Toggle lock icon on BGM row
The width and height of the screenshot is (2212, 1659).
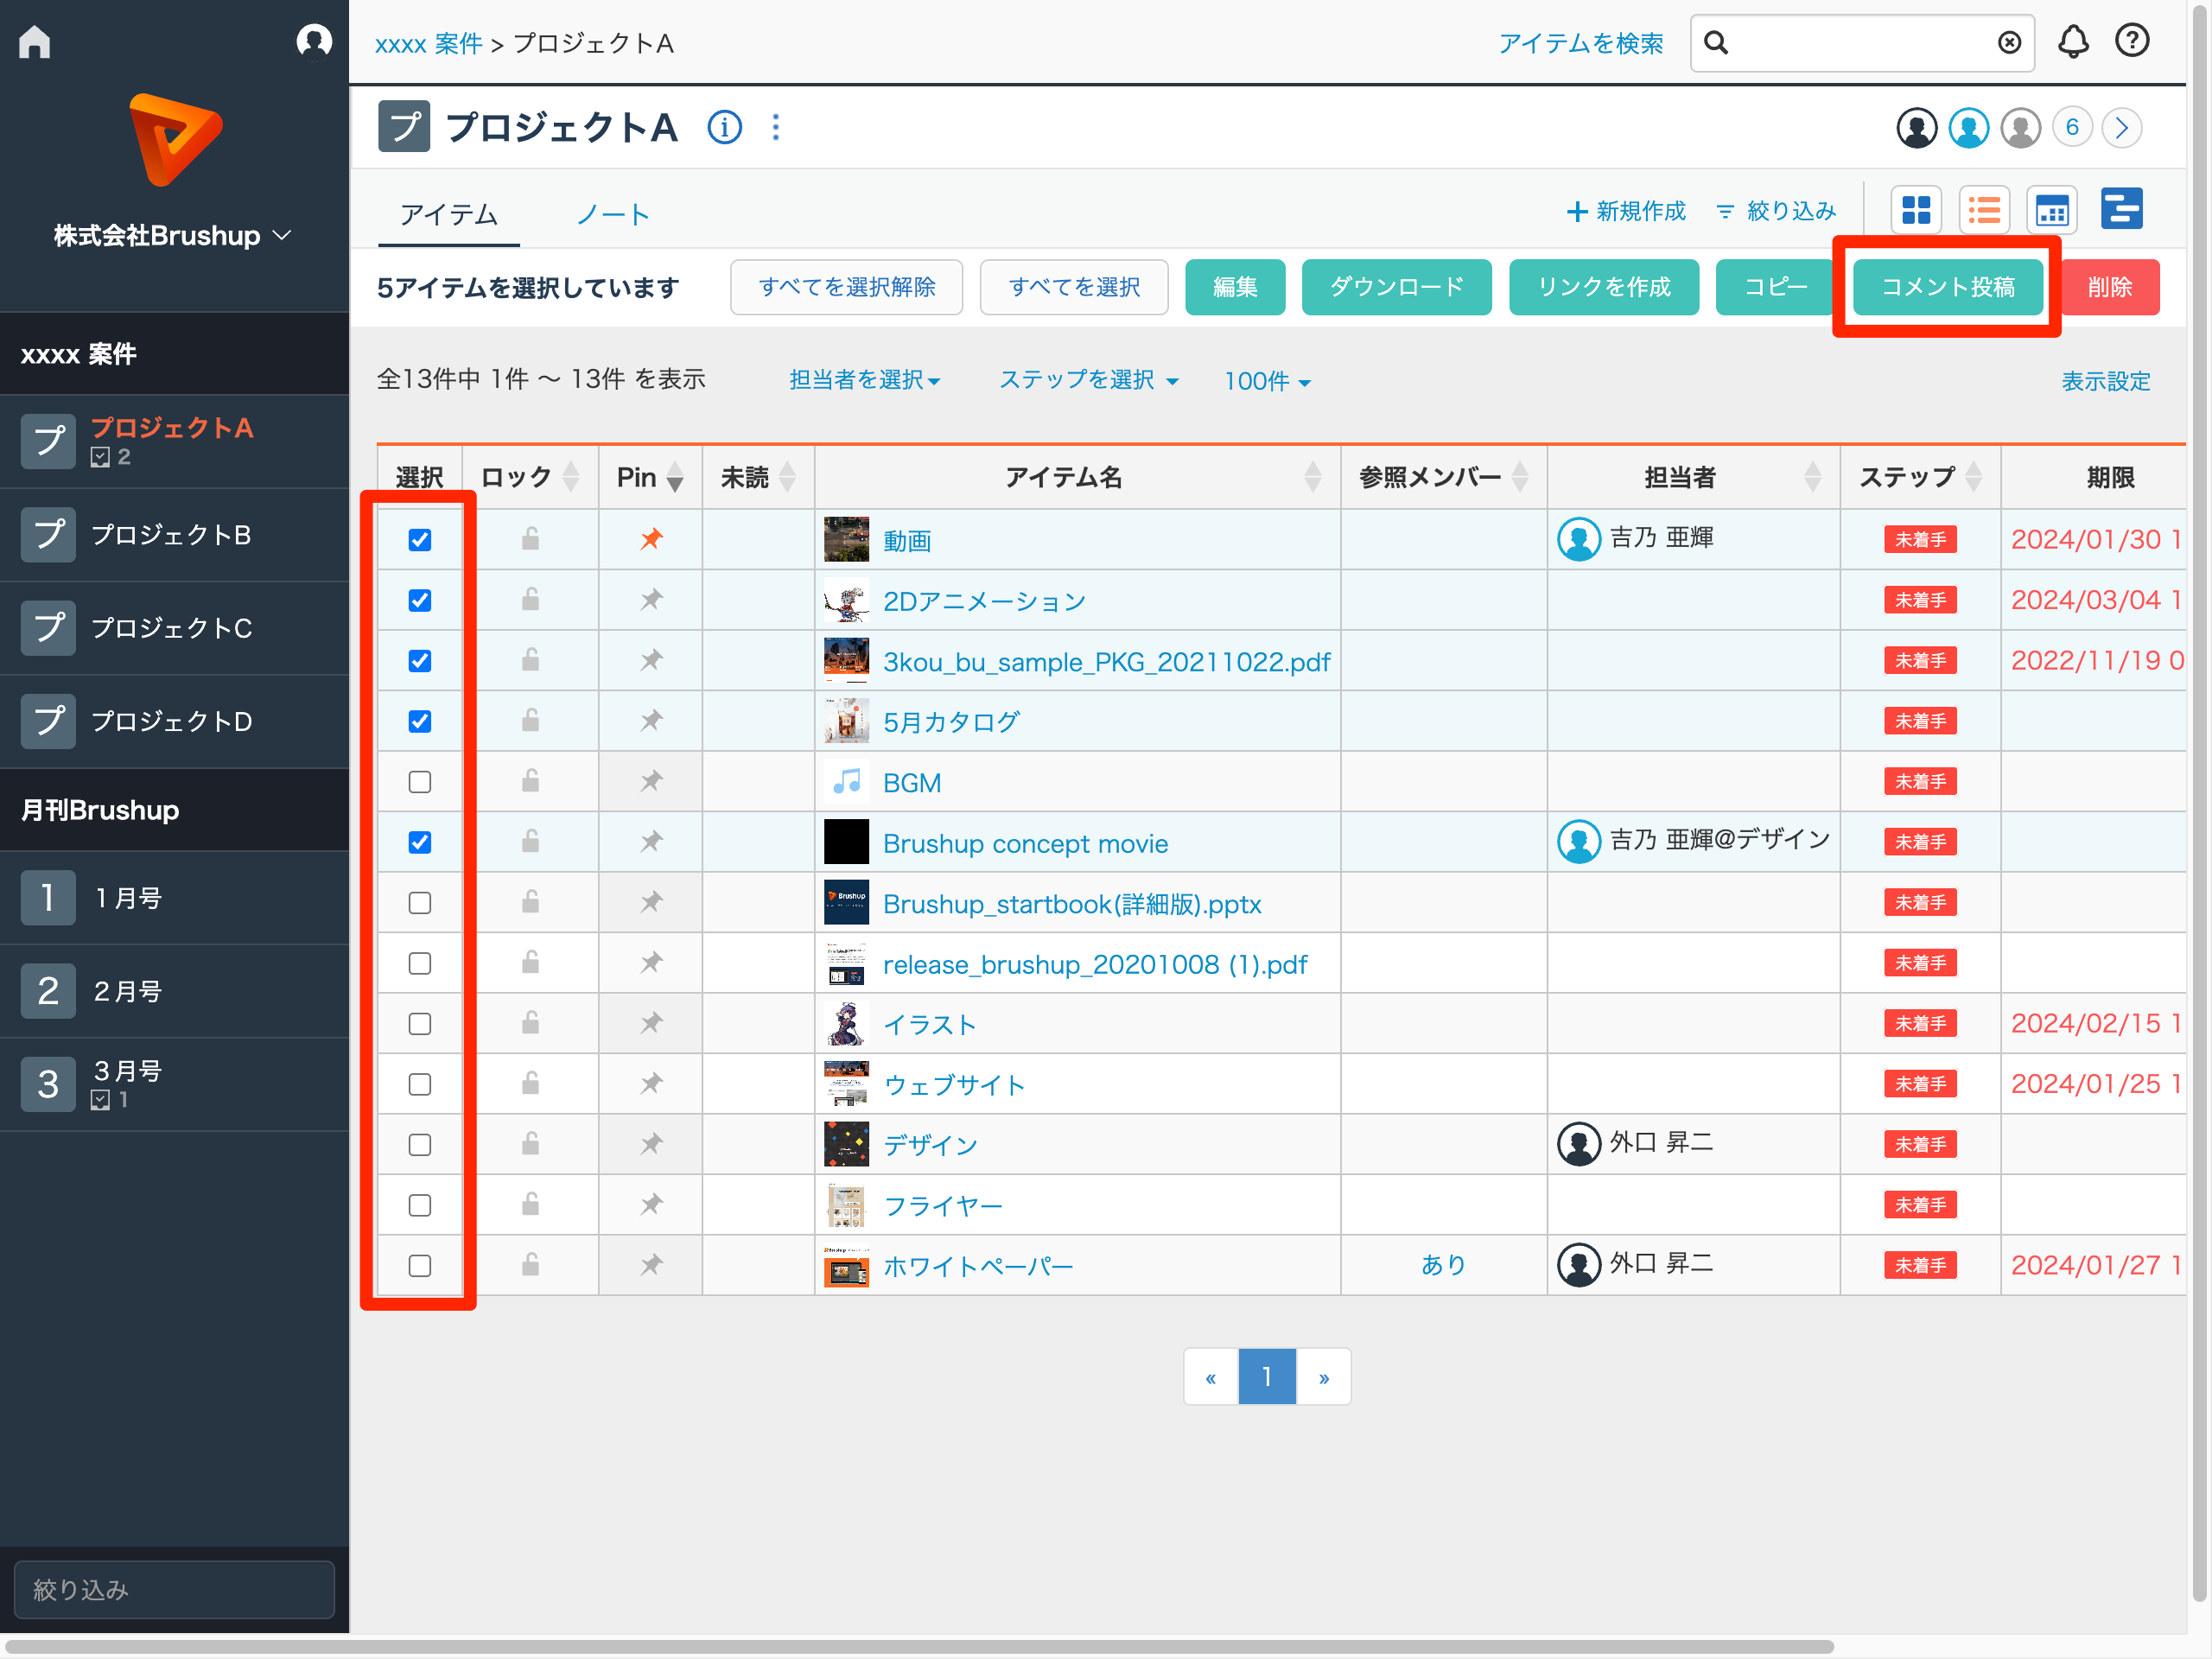click(x=530, y=781)
